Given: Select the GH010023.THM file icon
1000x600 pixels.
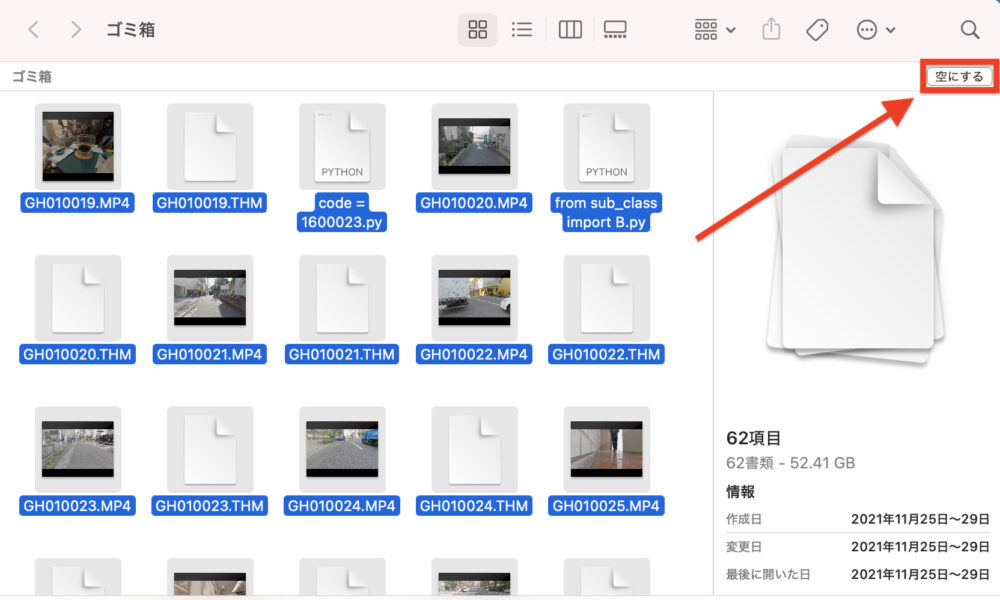Looking at the screenshot, I should coord(210,450).
